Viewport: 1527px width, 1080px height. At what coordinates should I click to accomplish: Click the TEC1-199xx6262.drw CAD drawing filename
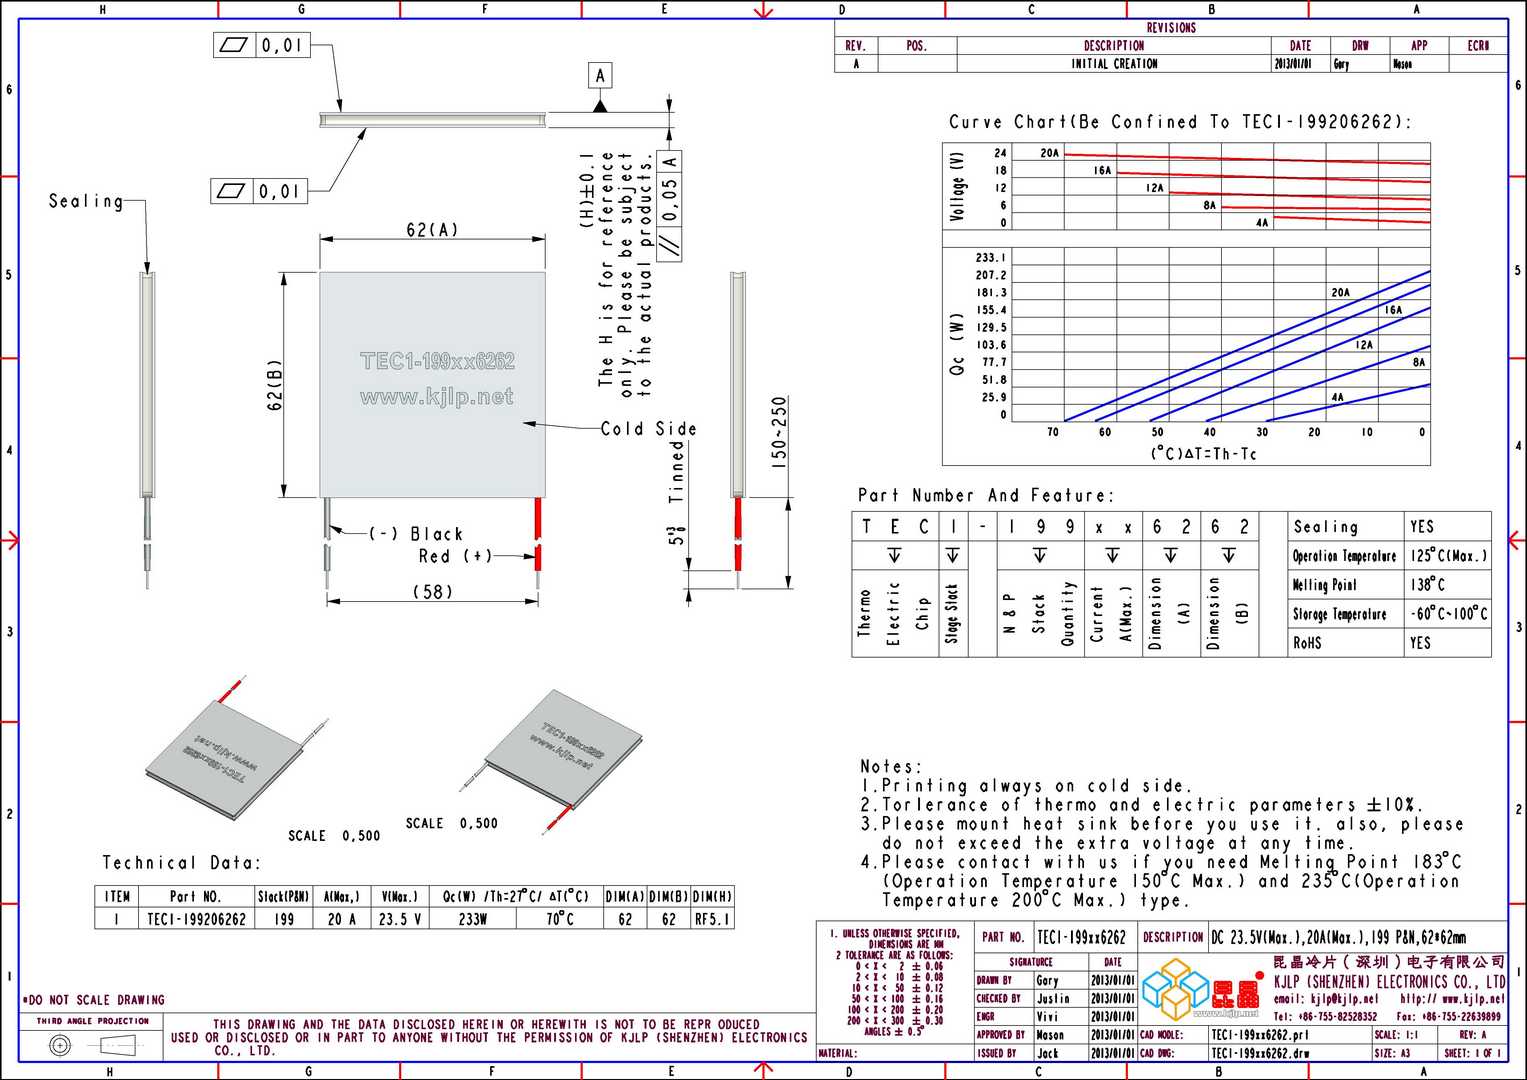1260,1054
